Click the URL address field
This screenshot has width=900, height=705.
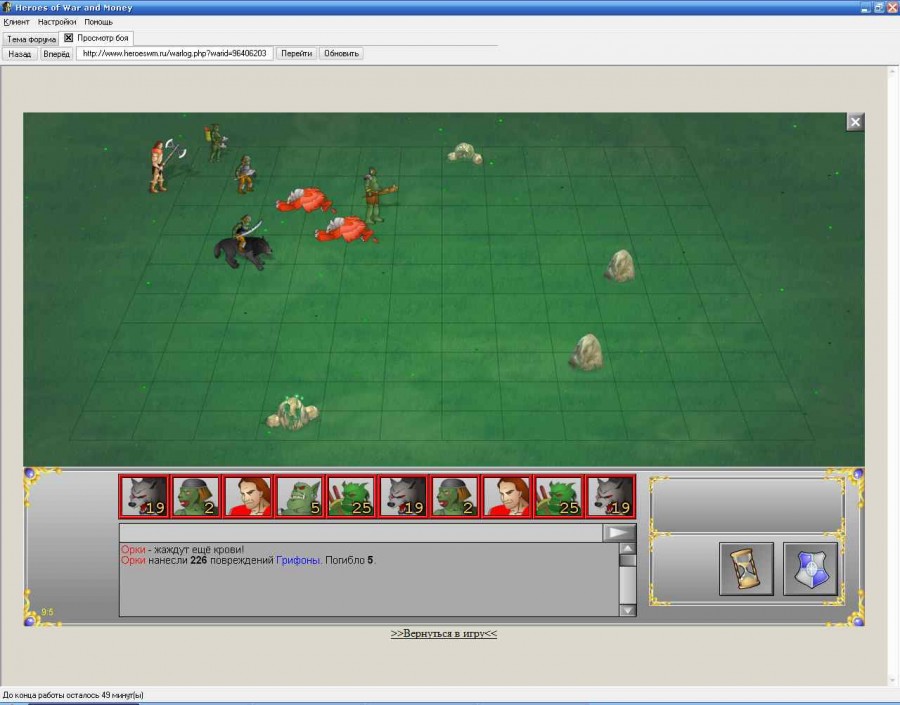(174, 53)
